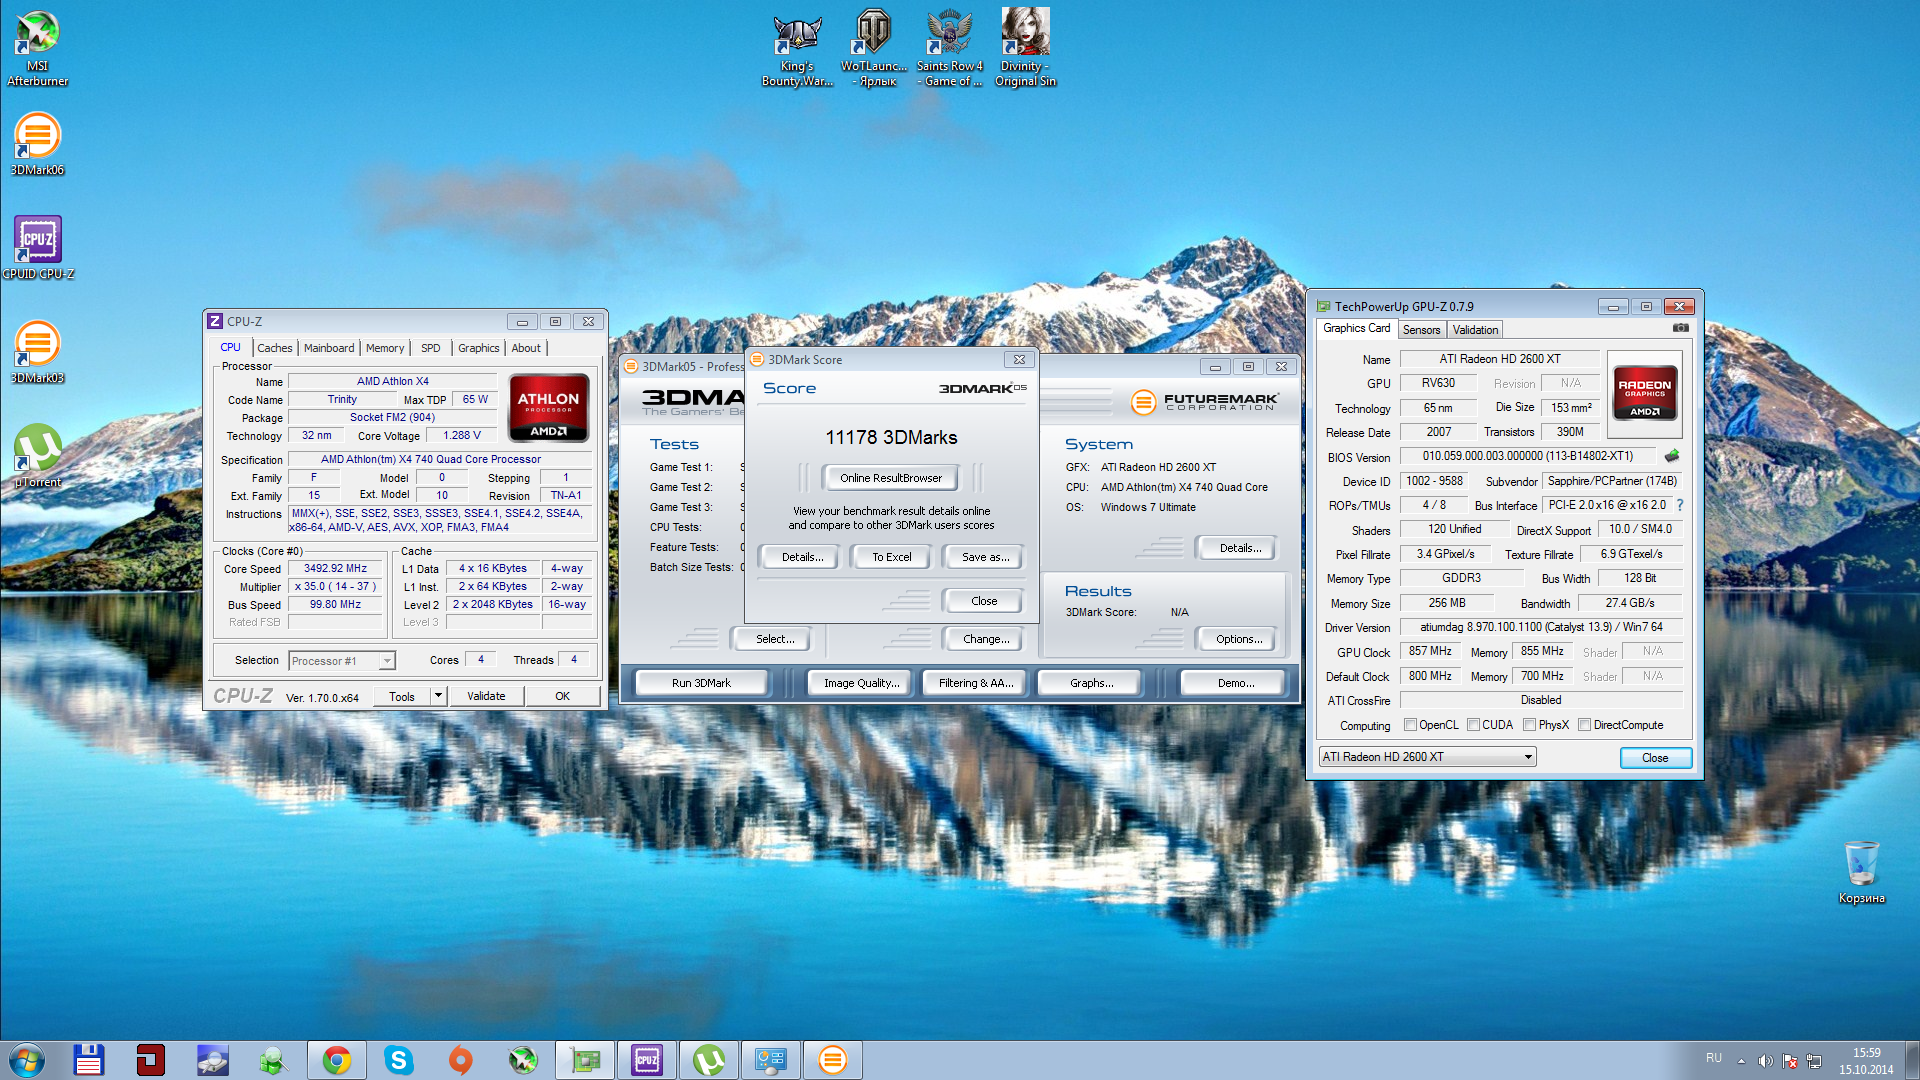Switch to the Mainboard tab in CPU-Z
The height and width of the screenshot is (1080, 1920).
coord(329,348)
